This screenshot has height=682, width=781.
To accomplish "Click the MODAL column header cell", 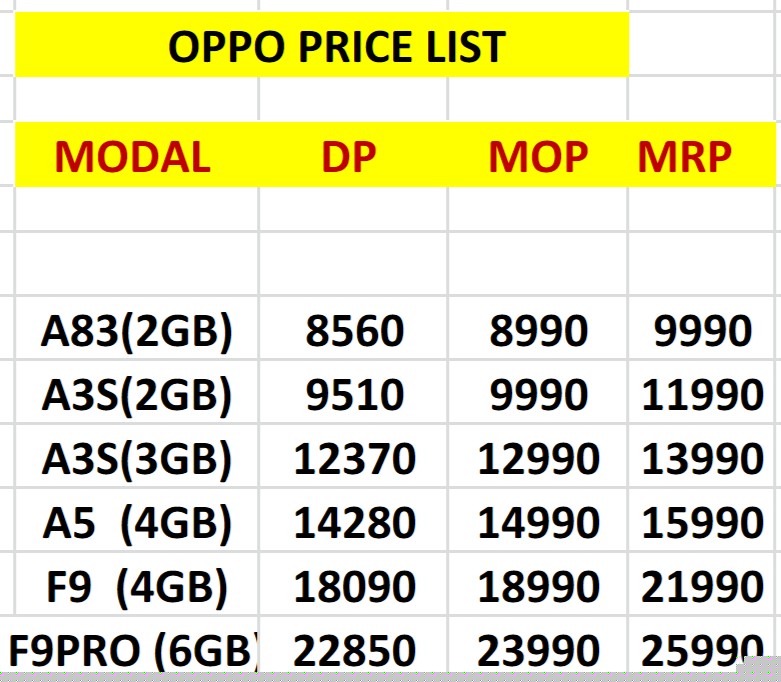I will click(x=132, y=157).
